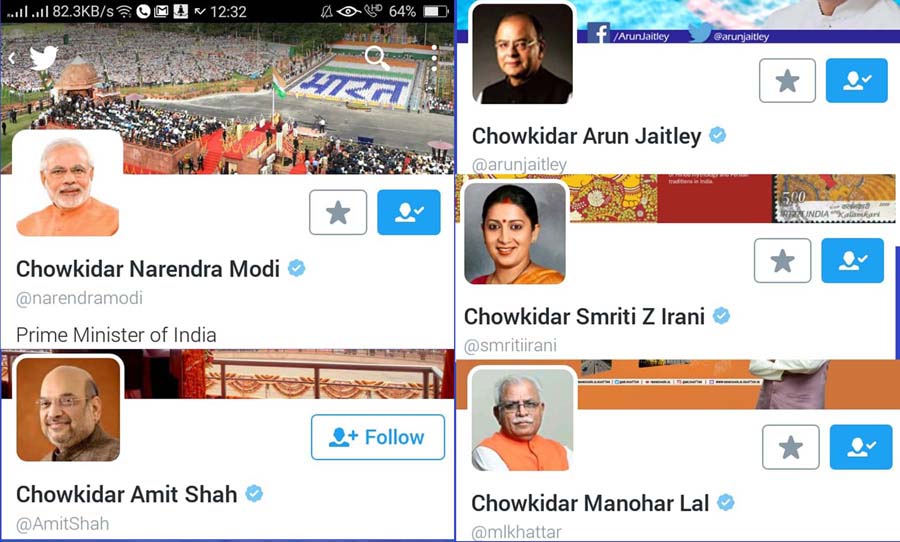Unfollow Chowkidar Manohar Lal via following button

tap(861, 447)
